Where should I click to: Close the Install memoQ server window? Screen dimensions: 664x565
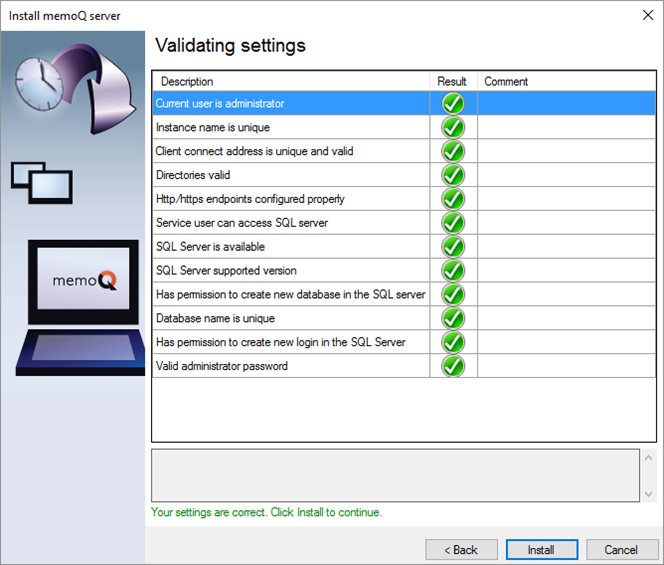[647, 15]
